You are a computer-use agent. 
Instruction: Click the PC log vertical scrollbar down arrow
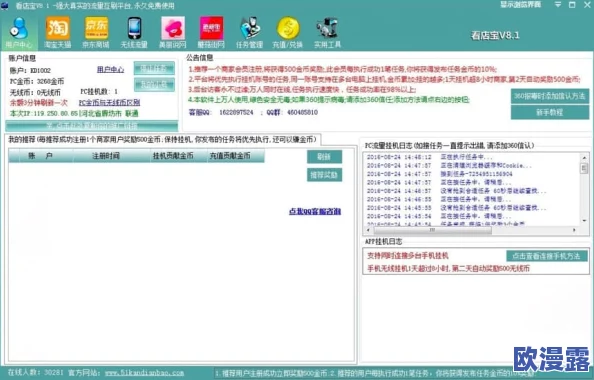[x=584, y=221]
